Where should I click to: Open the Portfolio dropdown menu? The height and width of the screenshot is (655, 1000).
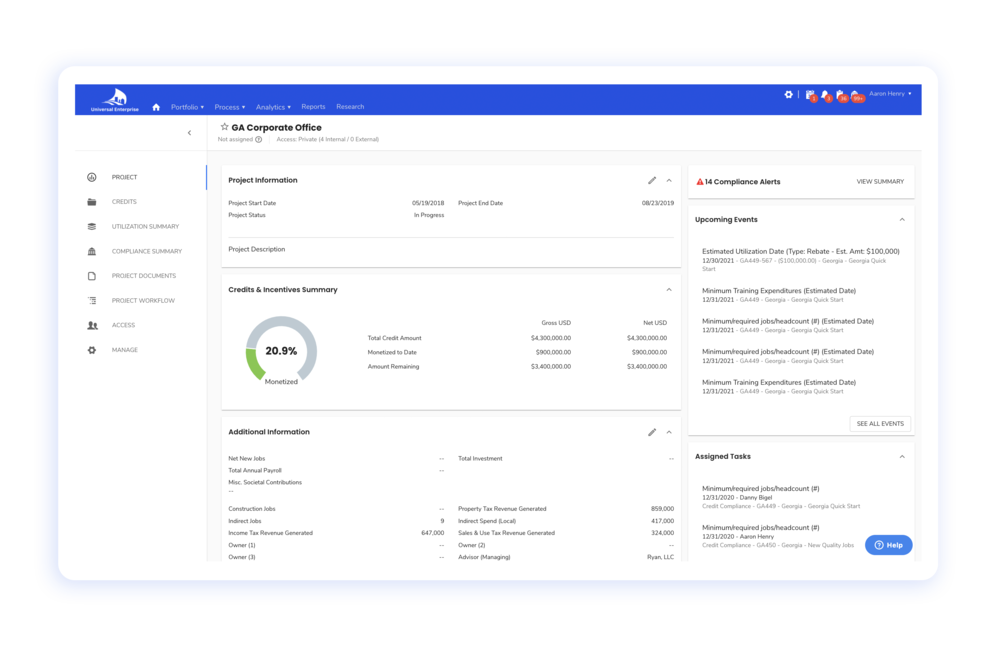point(187,107)
